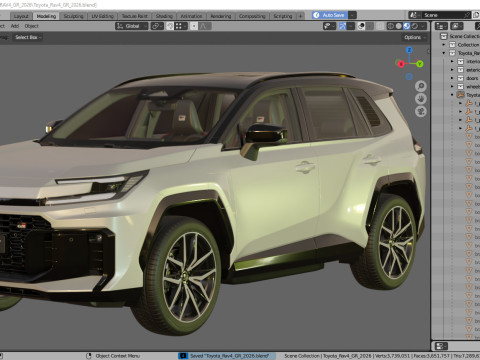Open object visibility and selectability filter
Image resolution: width=480 pixels, height=360 pixels.
[329, 26]
